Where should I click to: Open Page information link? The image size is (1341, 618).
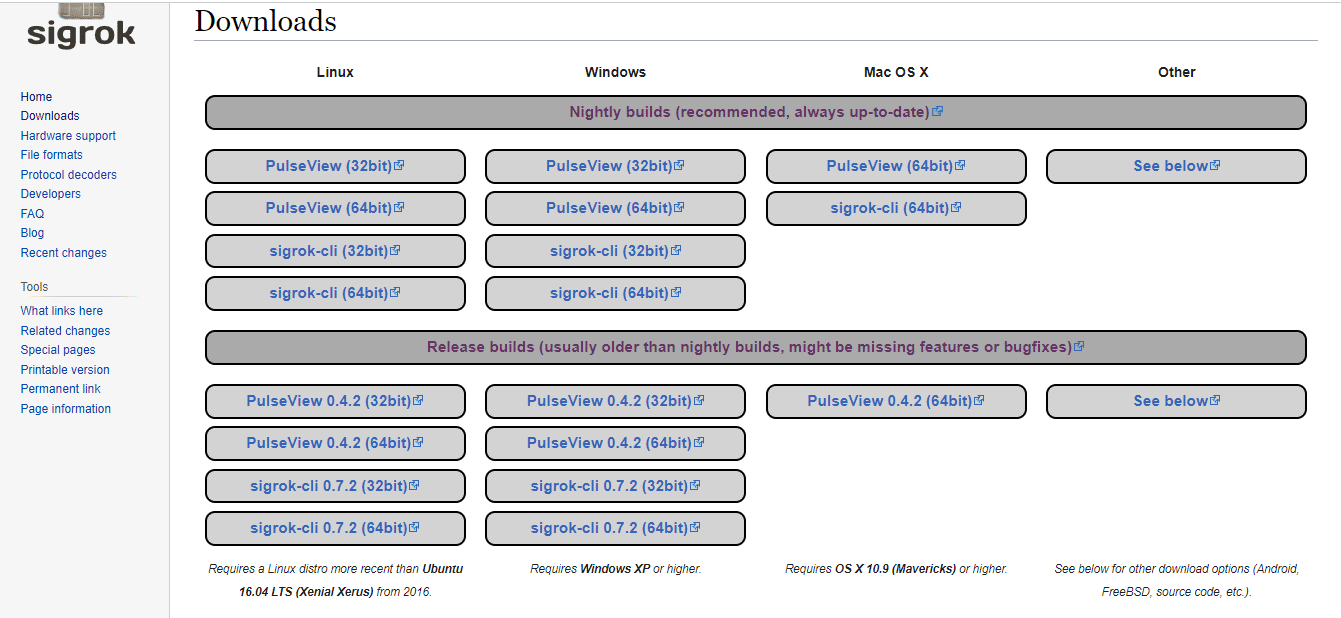pos(65,409)
